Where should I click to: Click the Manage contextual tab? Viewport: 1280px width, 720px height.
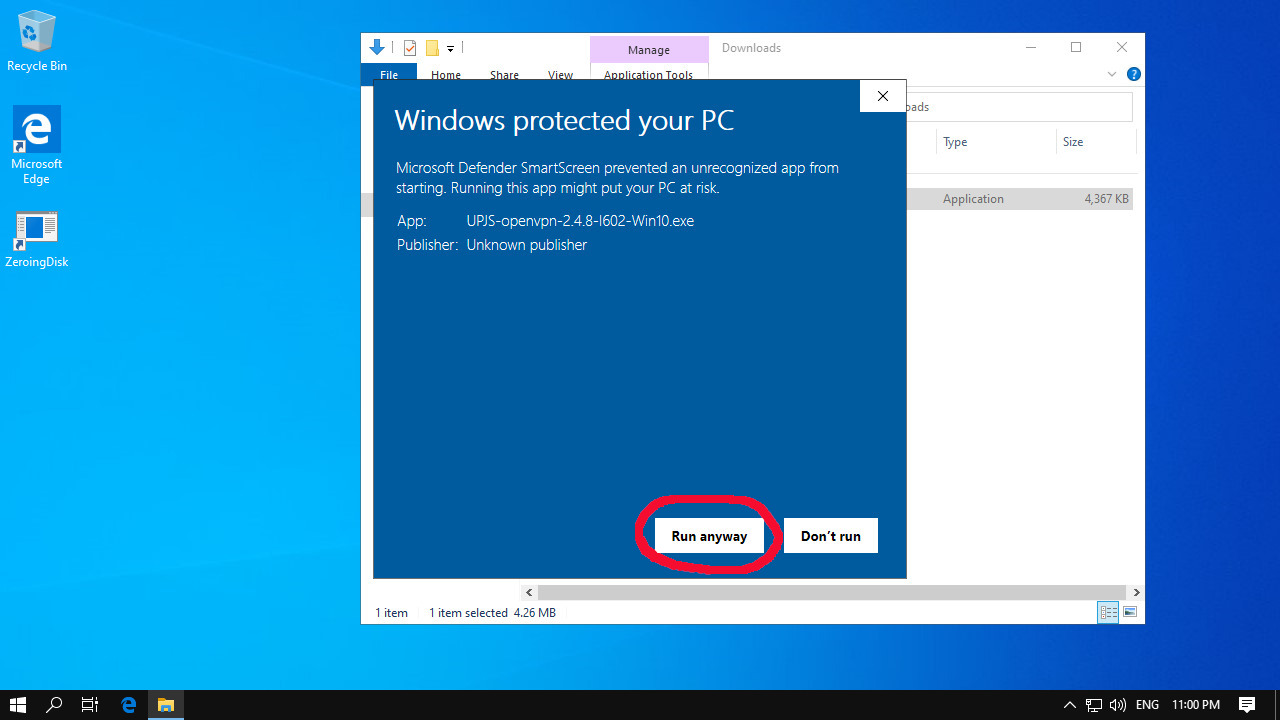point(649,49)
